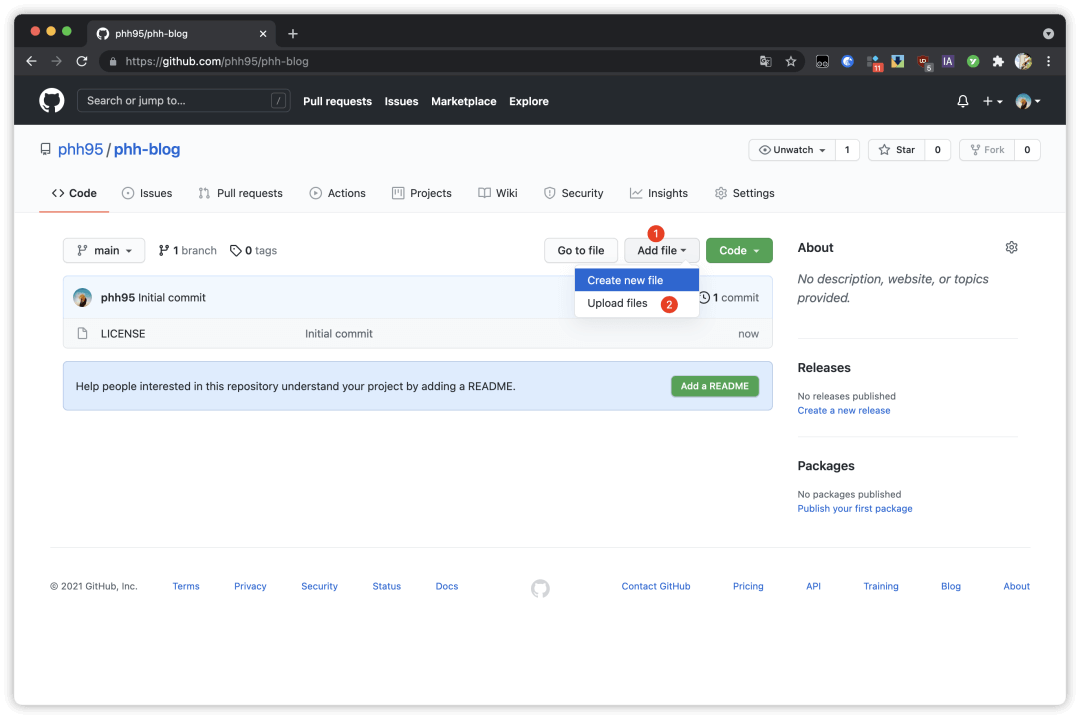Open the GitHub home logo
The image size is (1080, 719).
(52, 101)
